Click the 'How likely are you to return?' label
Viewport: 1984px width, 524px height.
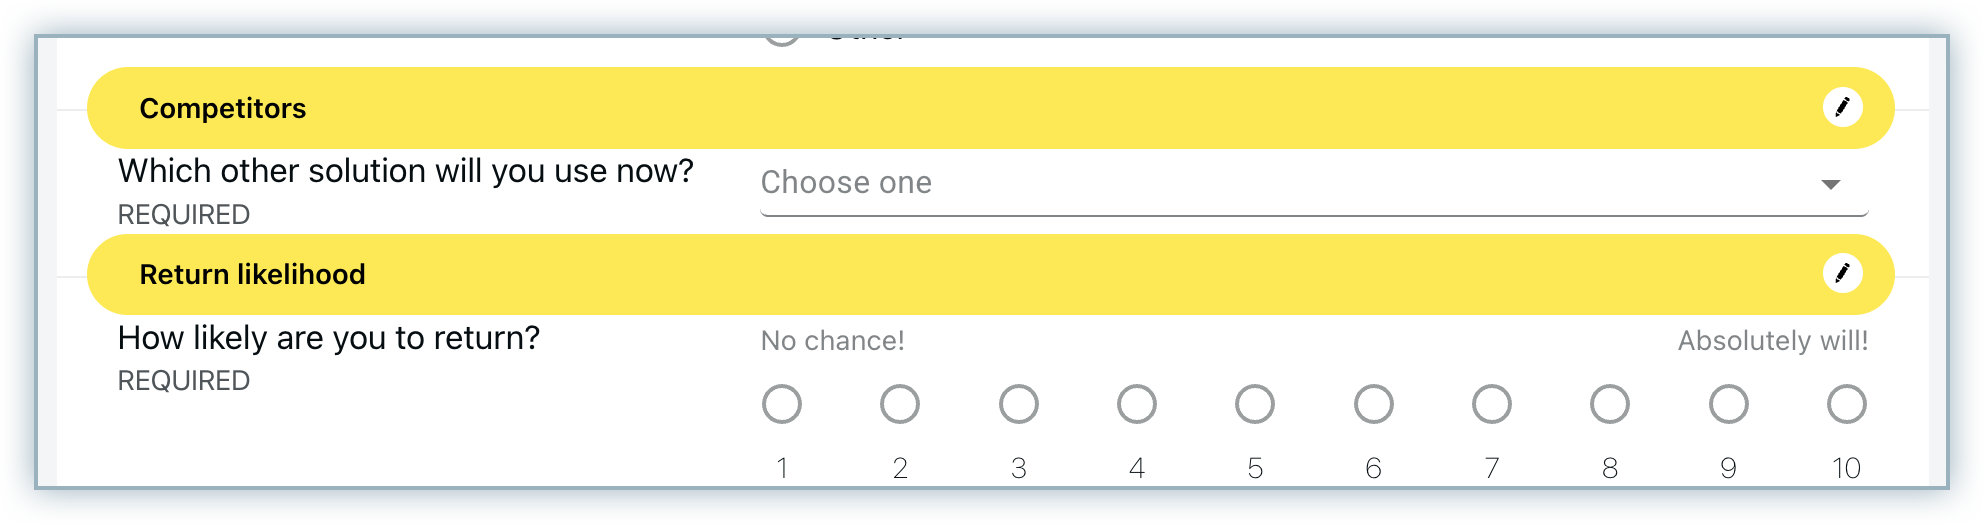click(x=328, y=338)
